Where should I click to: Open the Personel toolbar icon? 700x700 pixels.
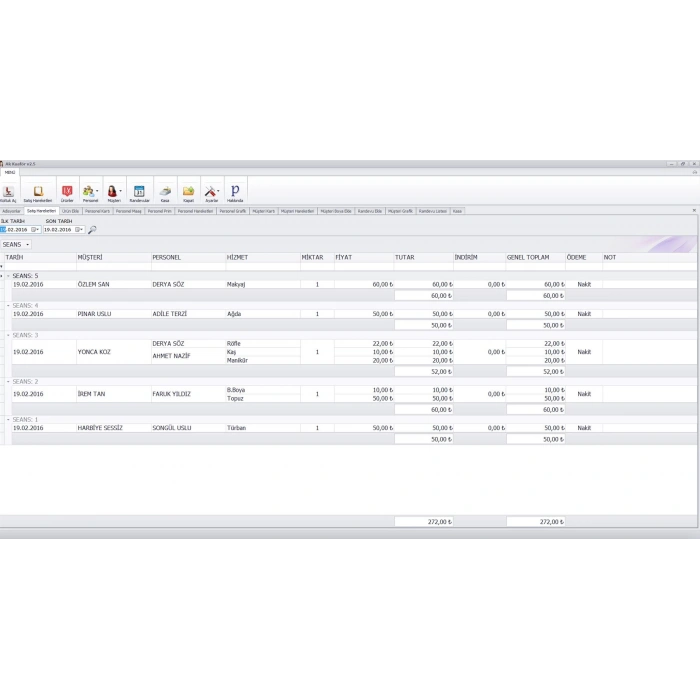89,192
